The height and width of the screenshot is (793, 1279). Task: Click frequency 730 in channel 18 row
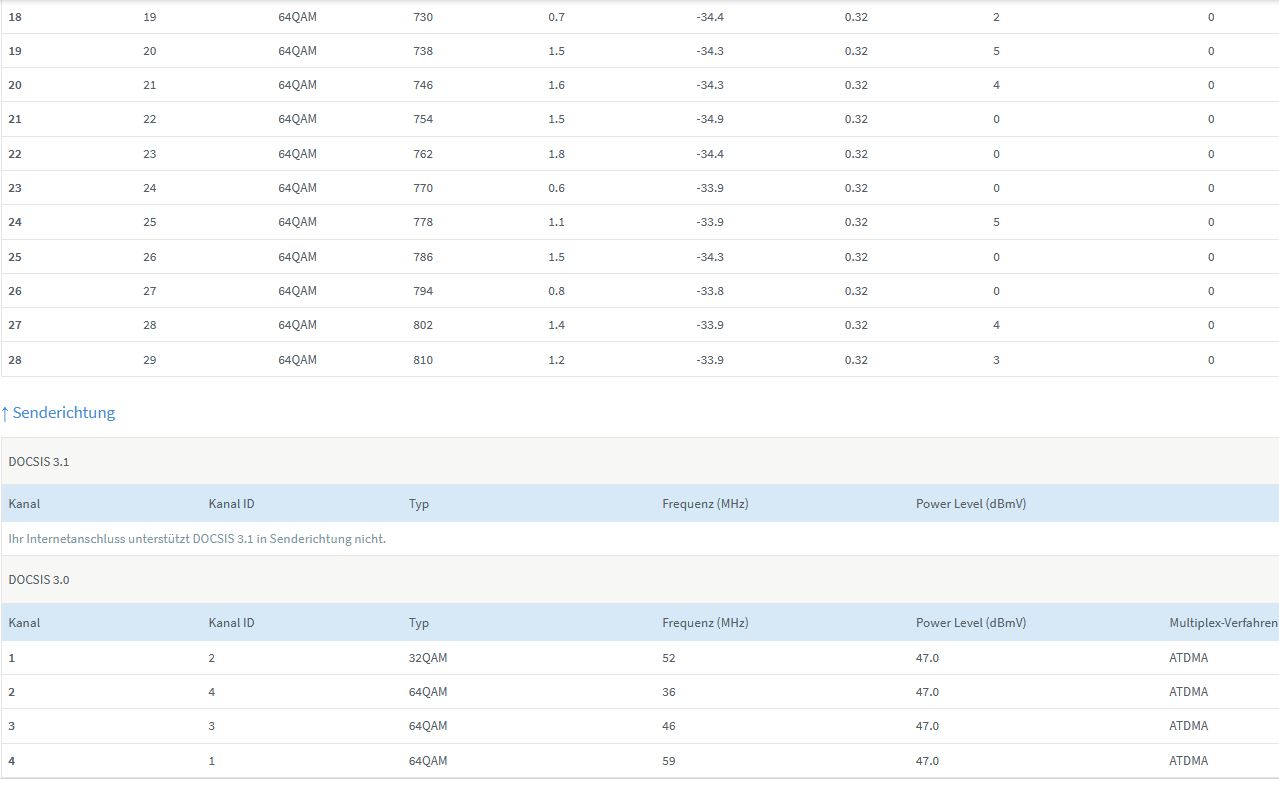423,17
